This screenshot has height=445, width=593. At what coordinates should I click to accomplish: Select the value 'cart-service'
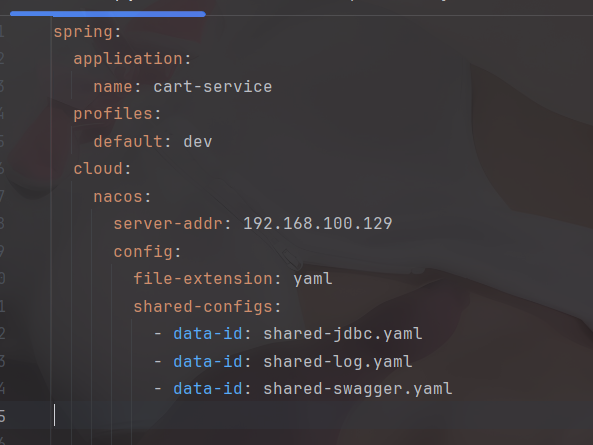(x=213, y=87)
